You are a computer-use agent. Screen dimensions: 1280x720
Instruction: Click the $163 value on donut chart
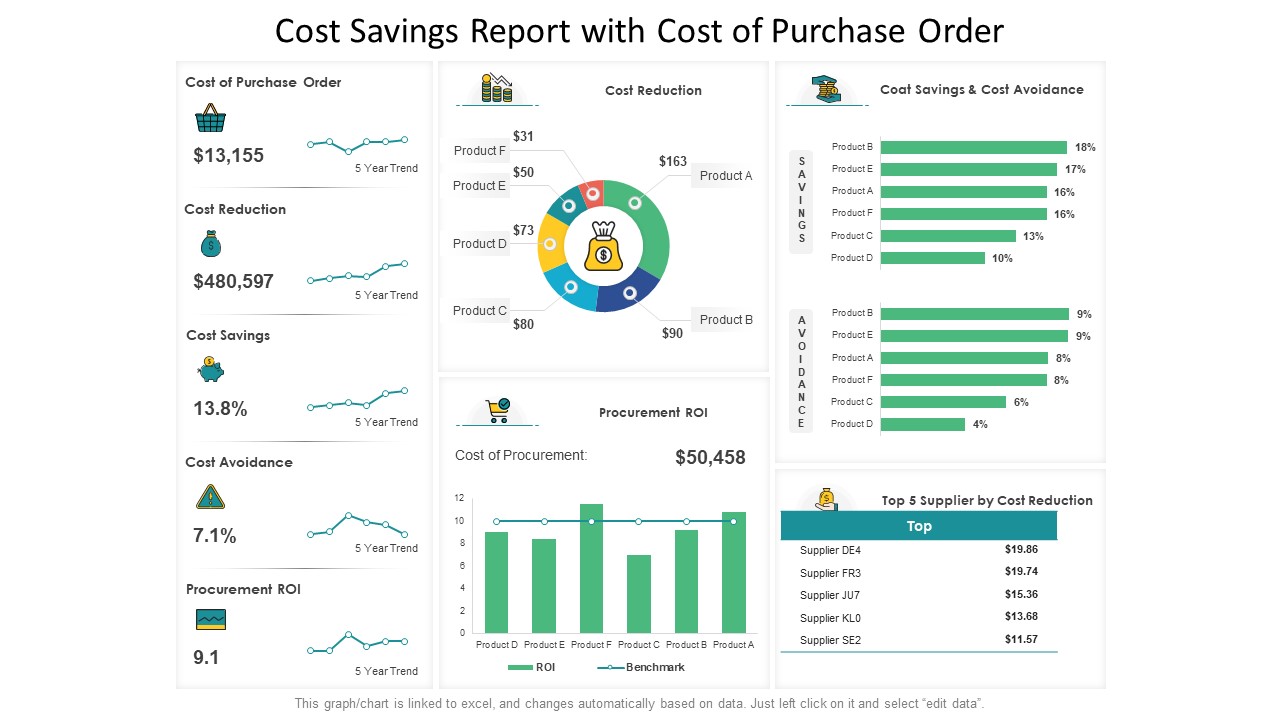673,161
